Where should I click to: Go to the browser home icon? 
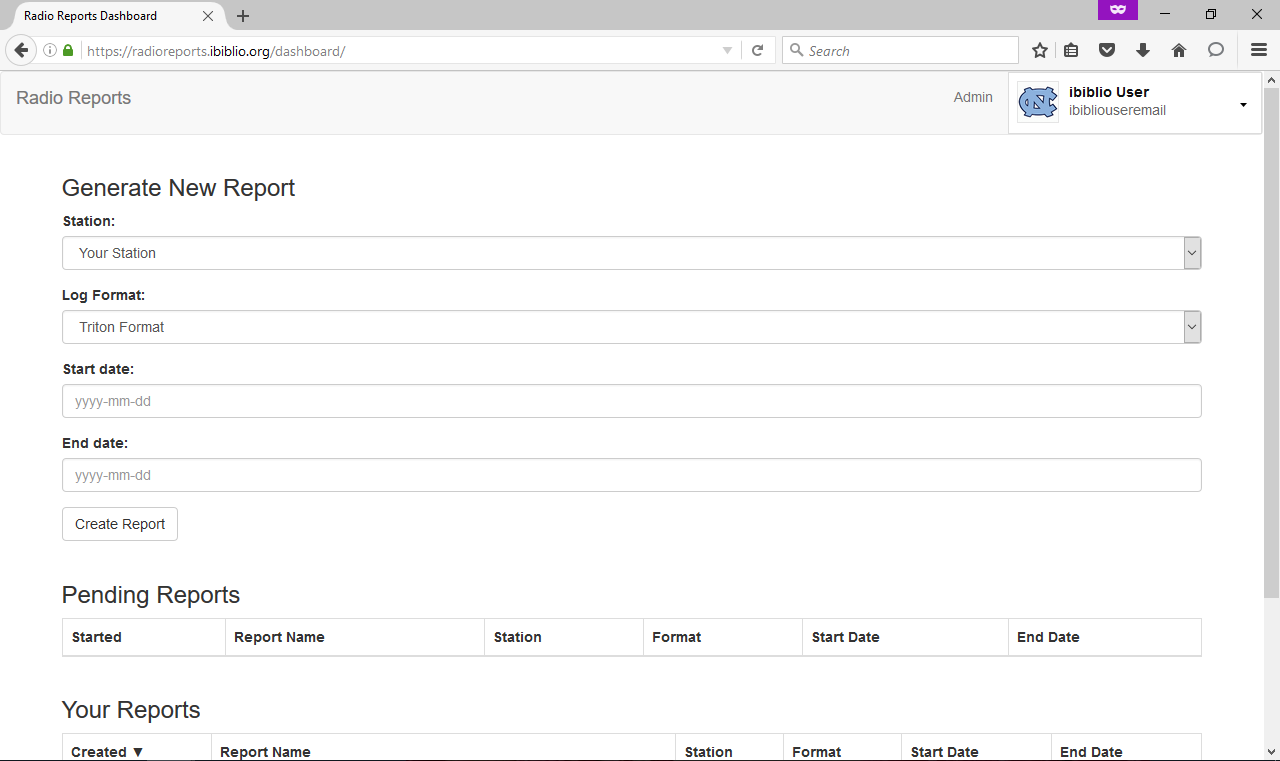(1179, 51)
